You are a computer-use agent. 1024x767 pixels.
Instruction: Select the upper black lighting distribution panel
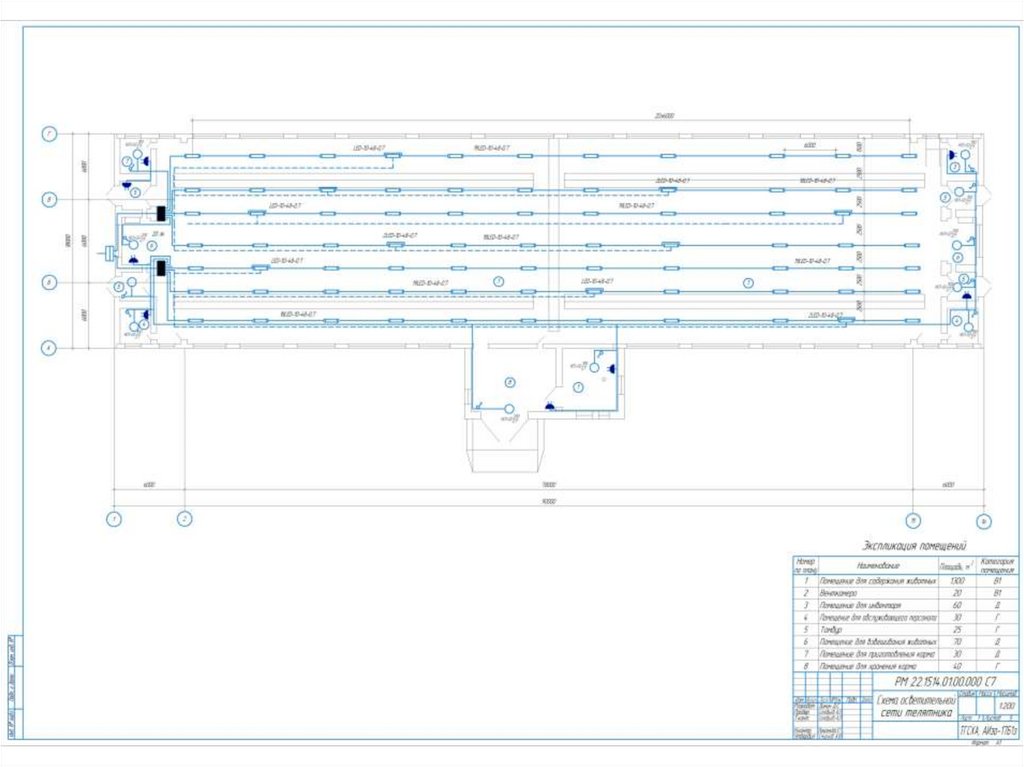161,214
